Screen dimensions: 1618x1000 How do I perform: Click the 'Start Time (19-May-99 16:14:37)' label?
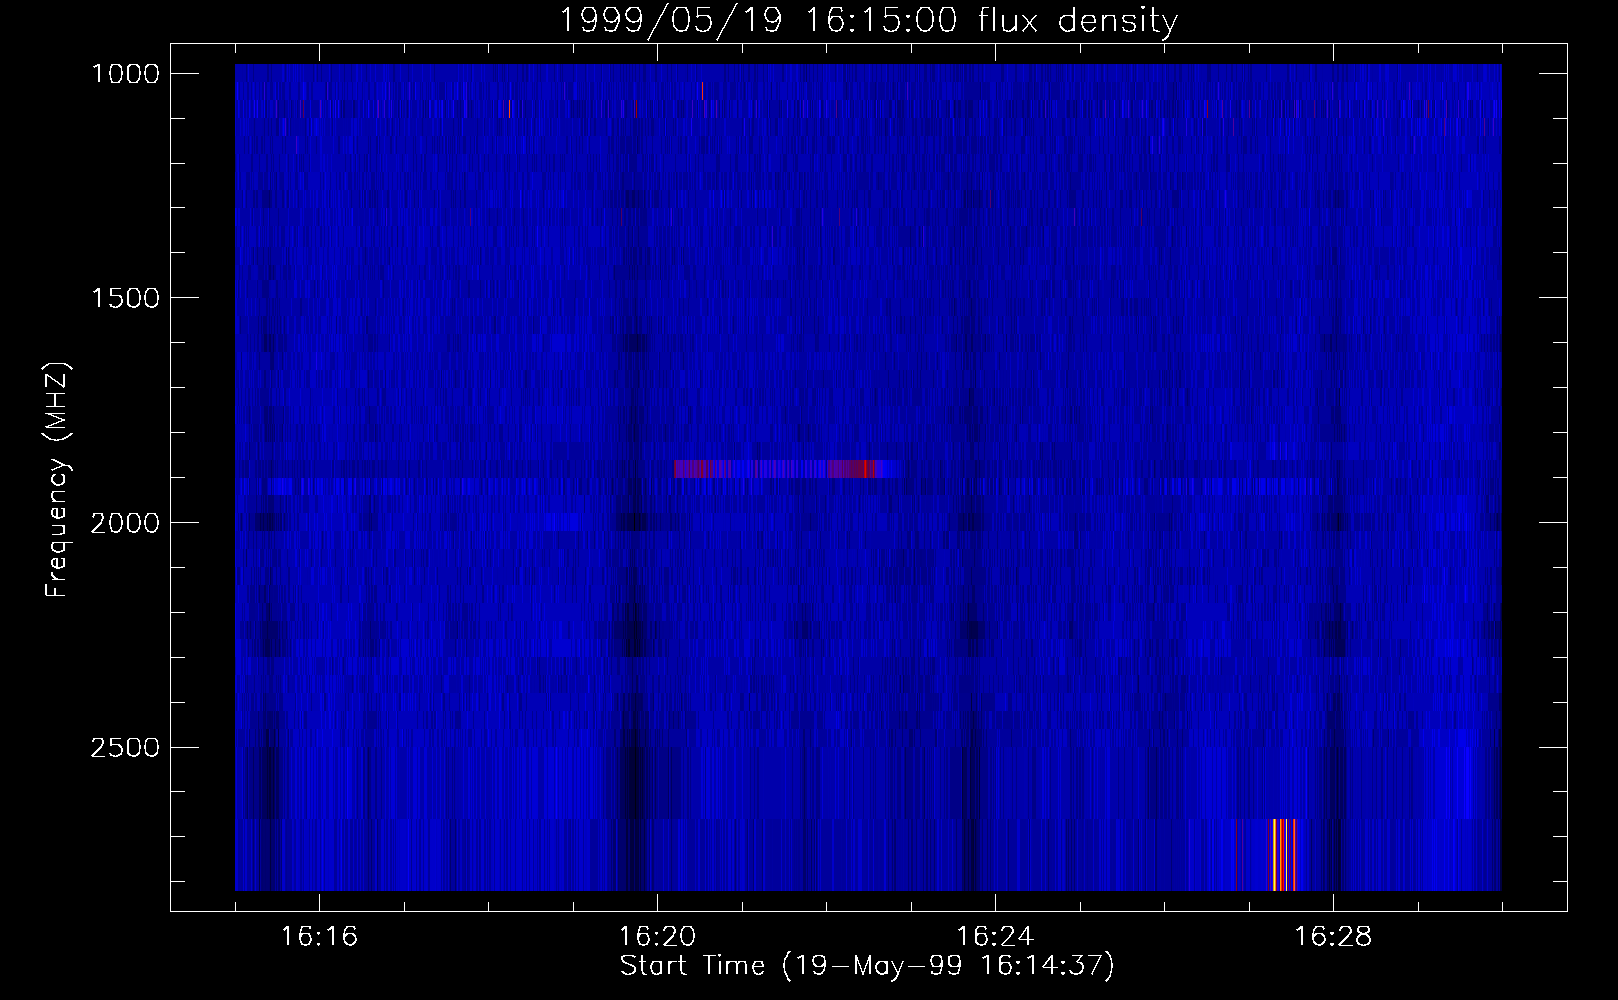coord(867,966)
